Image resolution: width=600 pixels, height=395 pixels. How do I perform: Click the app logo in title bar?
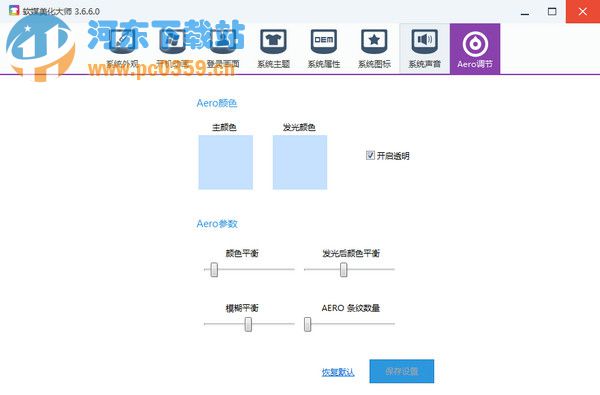point(14,10)
